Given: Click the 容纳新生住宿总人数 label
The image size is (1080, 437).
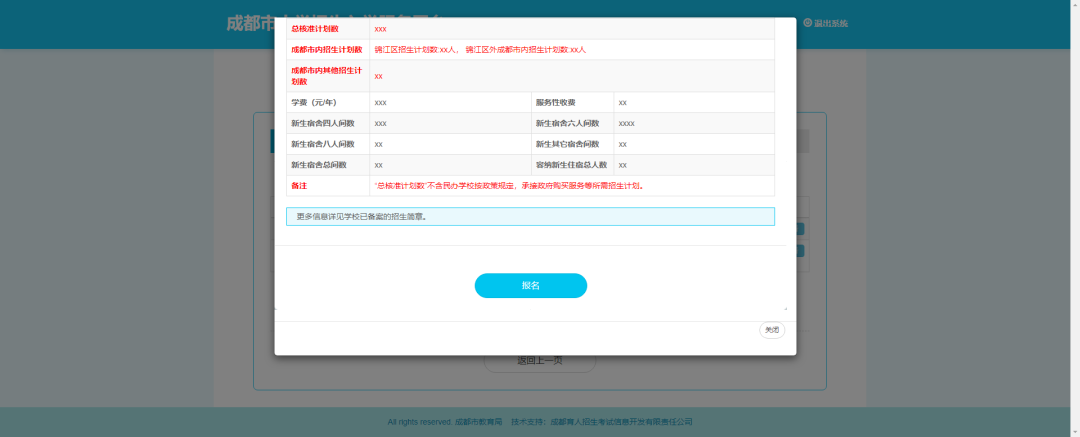Looking at the screenshot, I should (571, 165).
